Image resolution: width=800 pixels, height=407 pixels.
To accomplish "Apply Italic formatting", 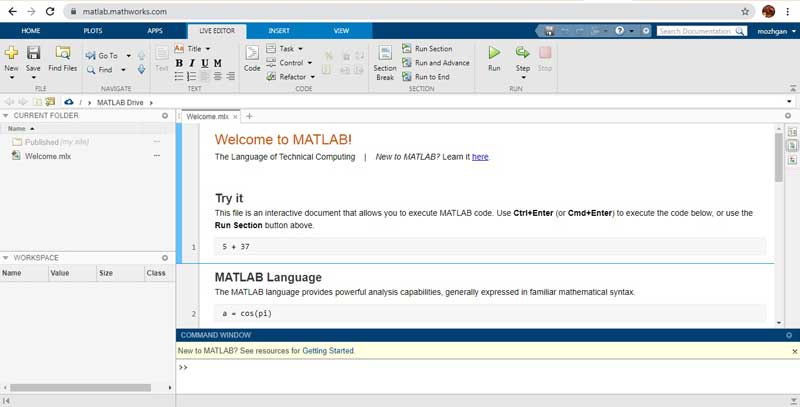I will 192,63.
